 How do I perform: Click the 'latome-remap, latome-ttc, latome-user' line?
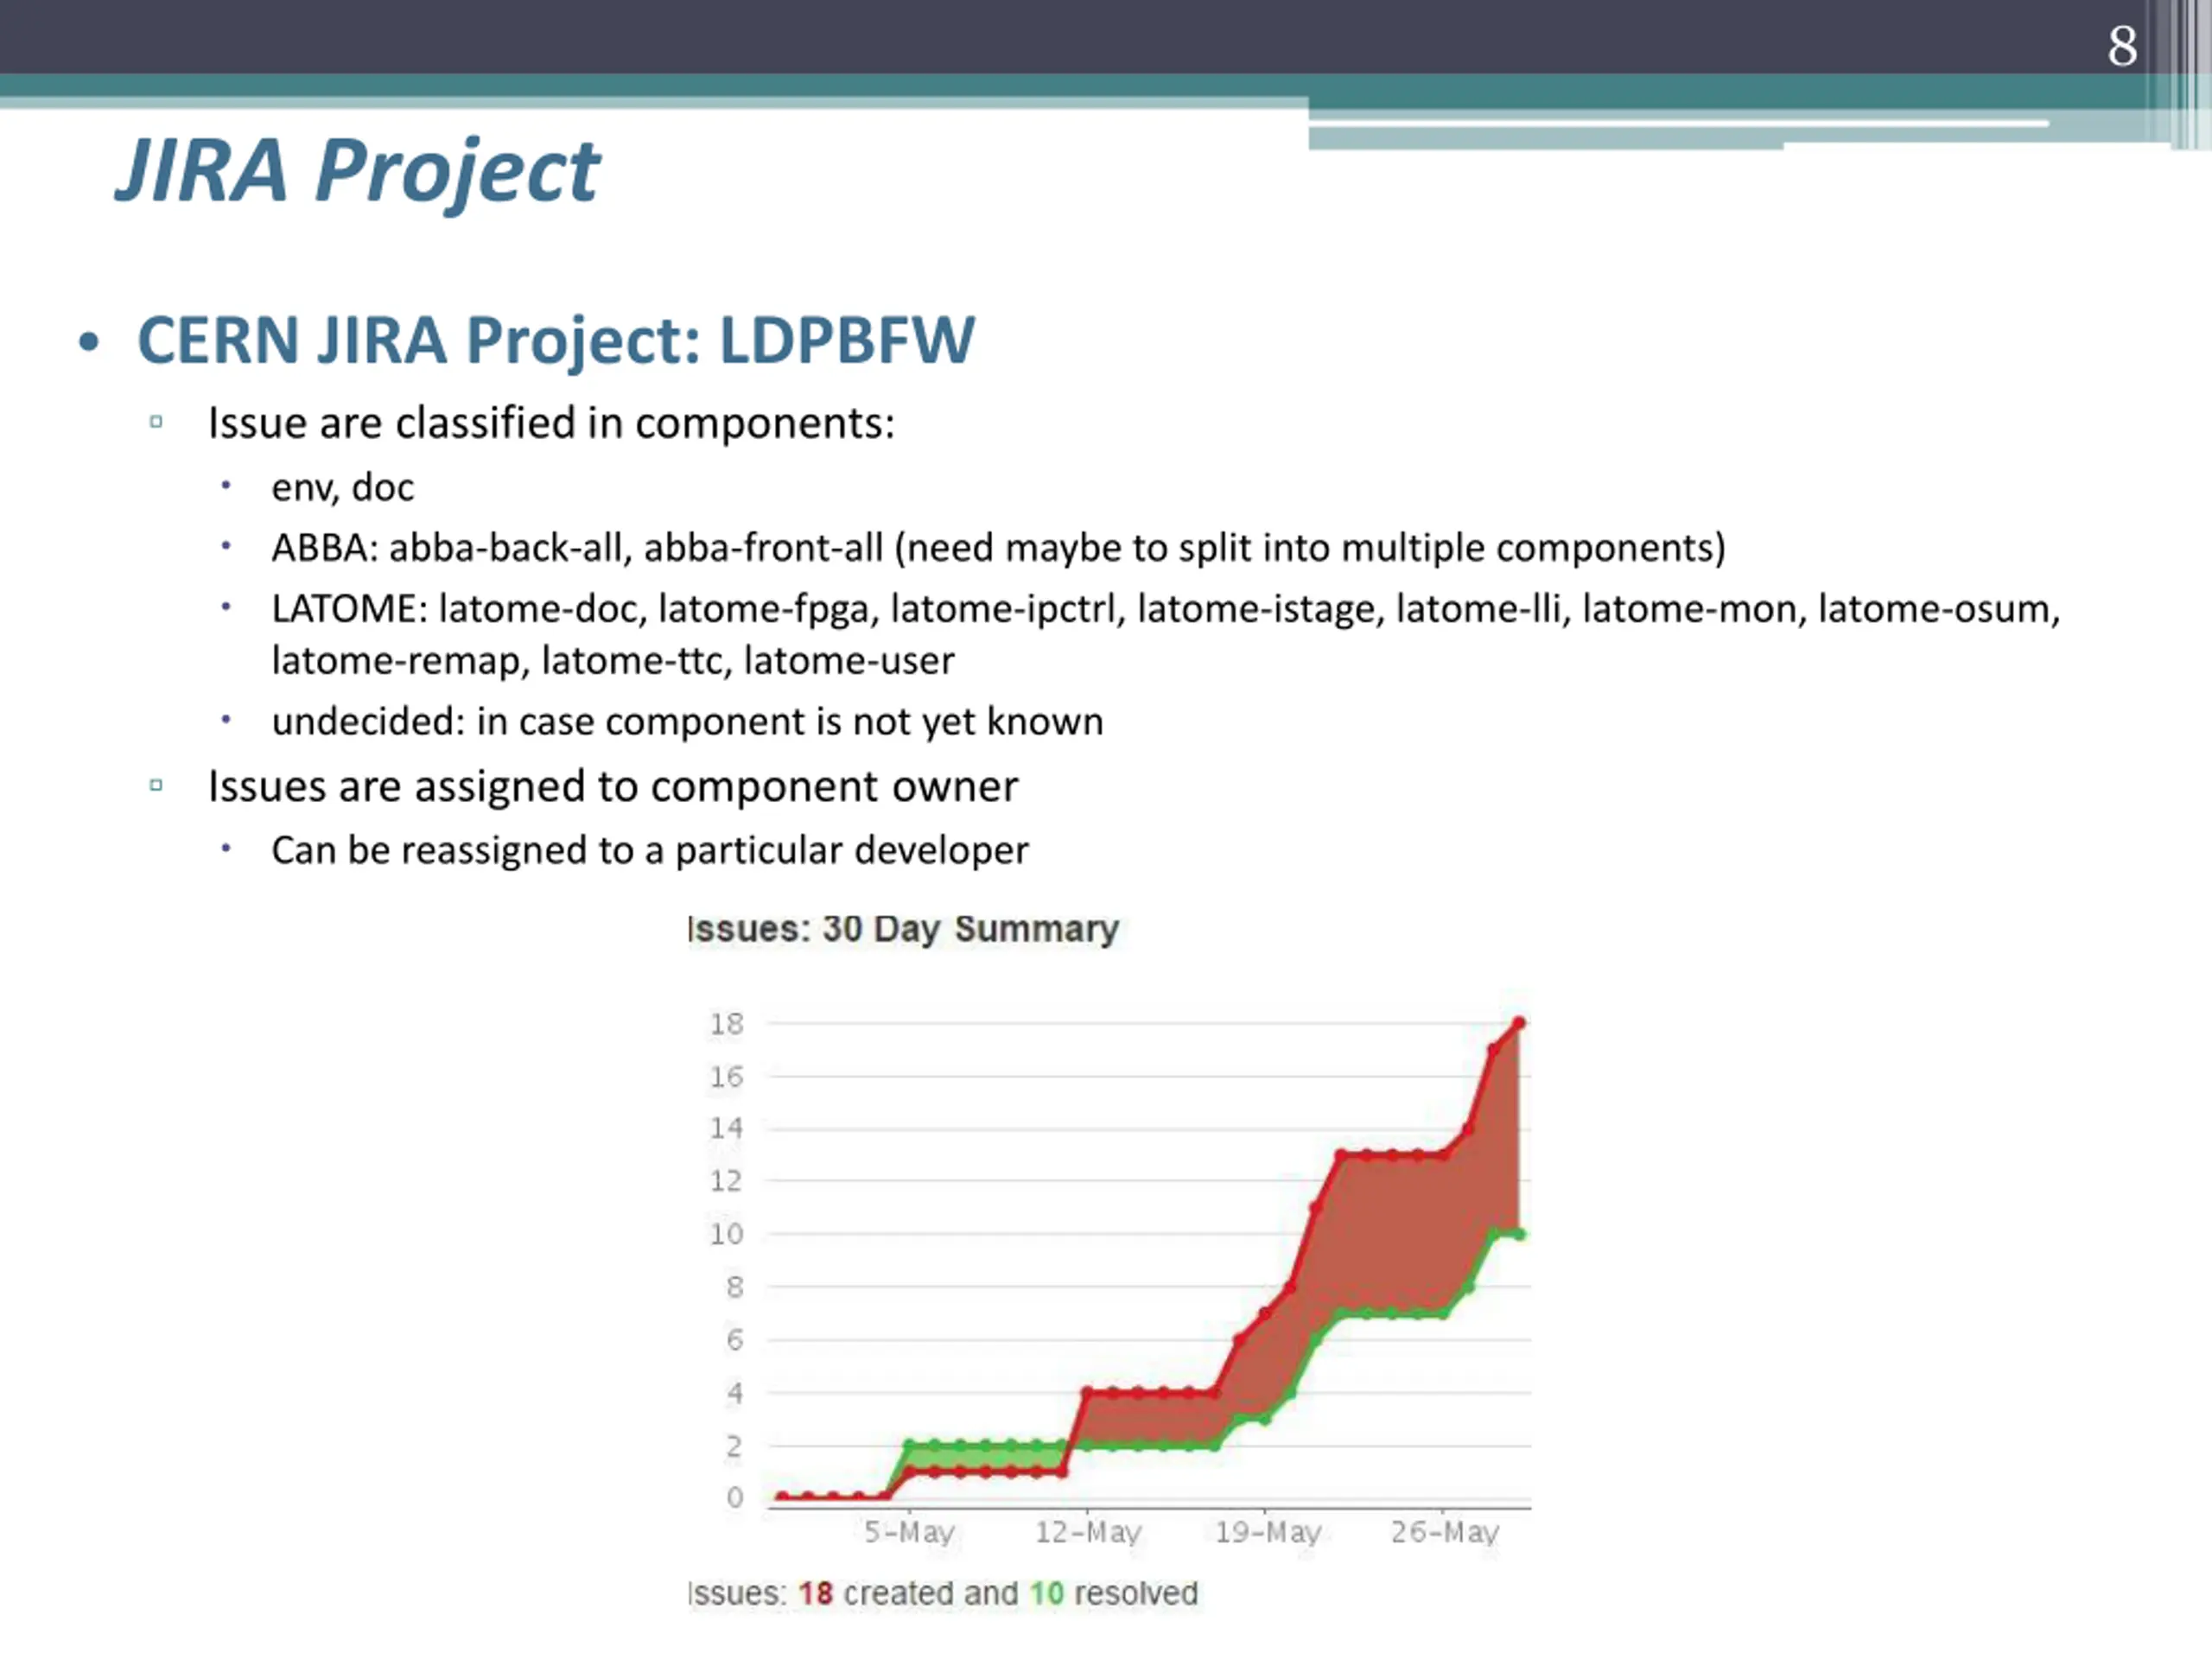click(613, 661)
